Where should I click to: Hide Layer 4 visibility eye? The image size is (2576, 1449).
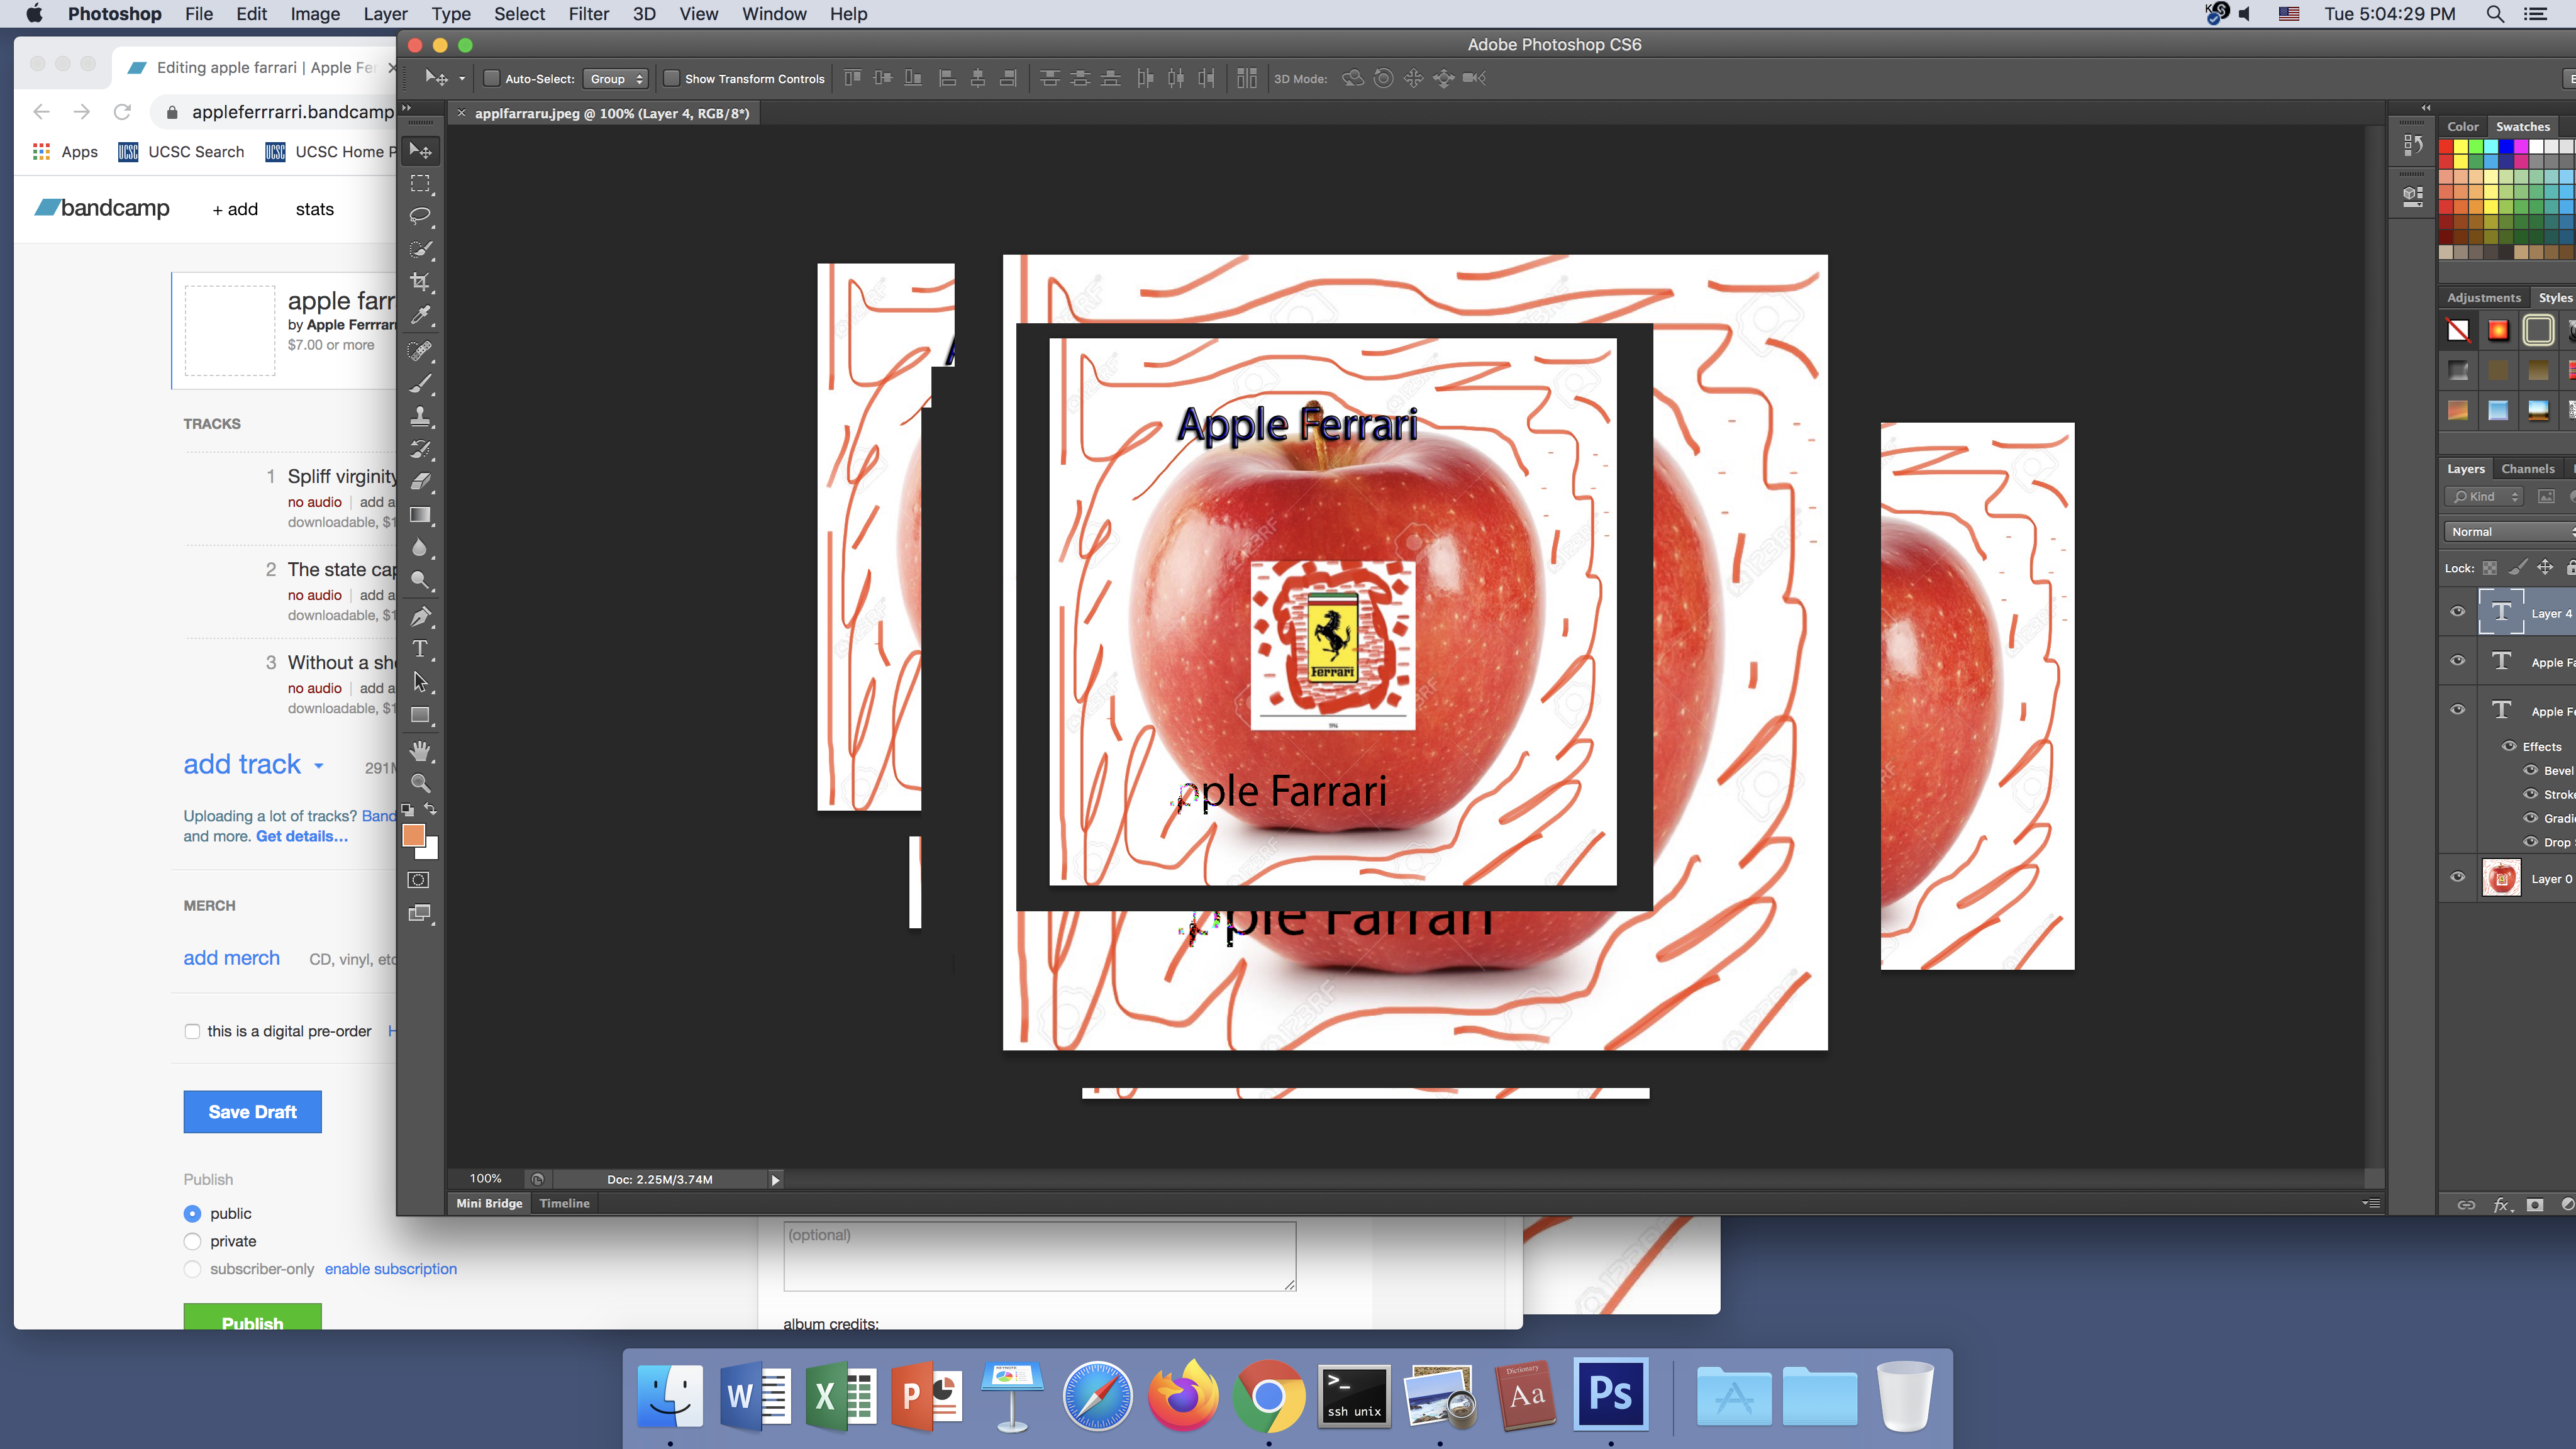pyautogui.click(x=2457, y=612)
